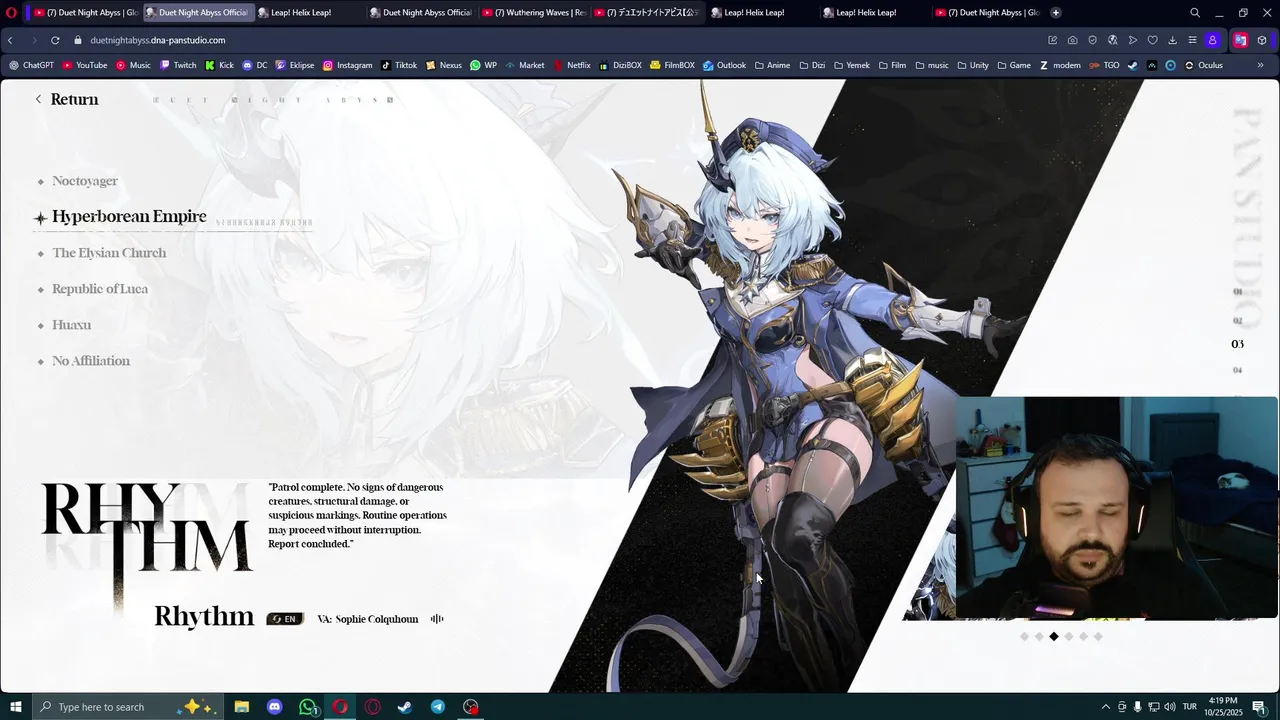Expand the Dizi bookmarks folder
Image resolution: width=1280 pixels, height=720 pixels.
tap(811, 65)
